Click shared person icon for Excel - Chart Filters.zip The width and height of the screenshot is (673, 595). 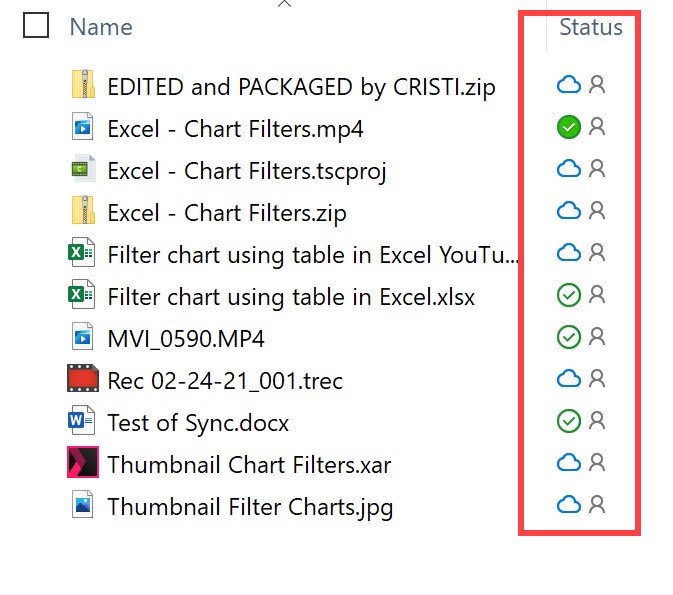tap(597, 210)
